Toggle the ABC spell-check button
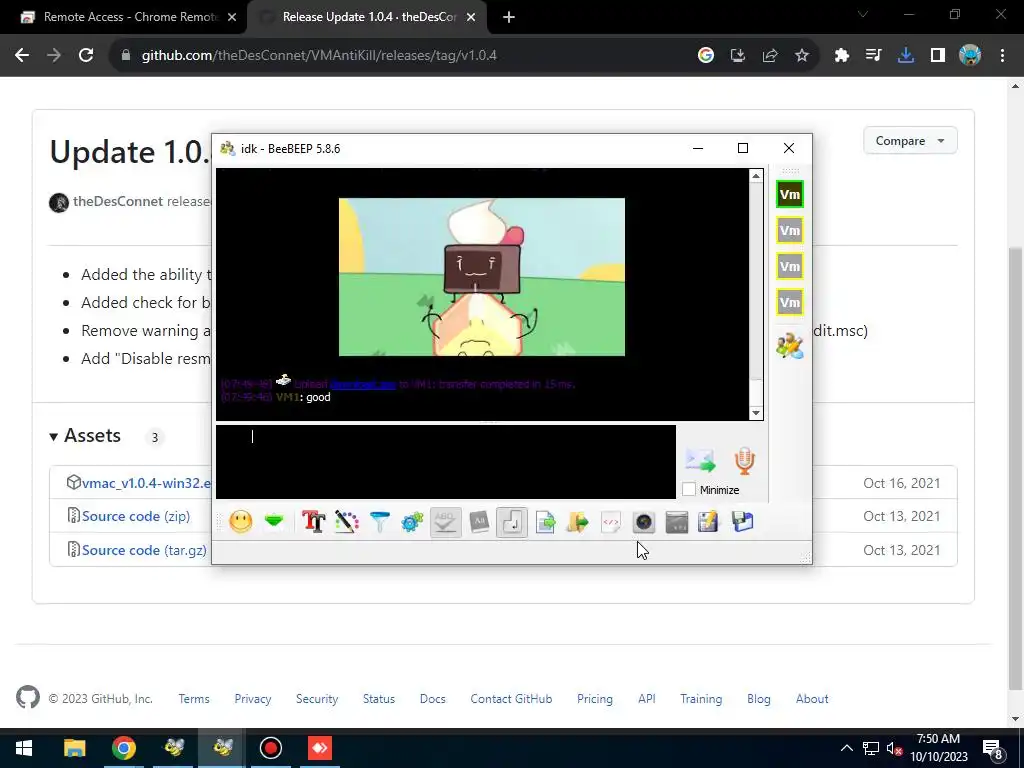The image size is (1024, 768). tap(445, 522)
